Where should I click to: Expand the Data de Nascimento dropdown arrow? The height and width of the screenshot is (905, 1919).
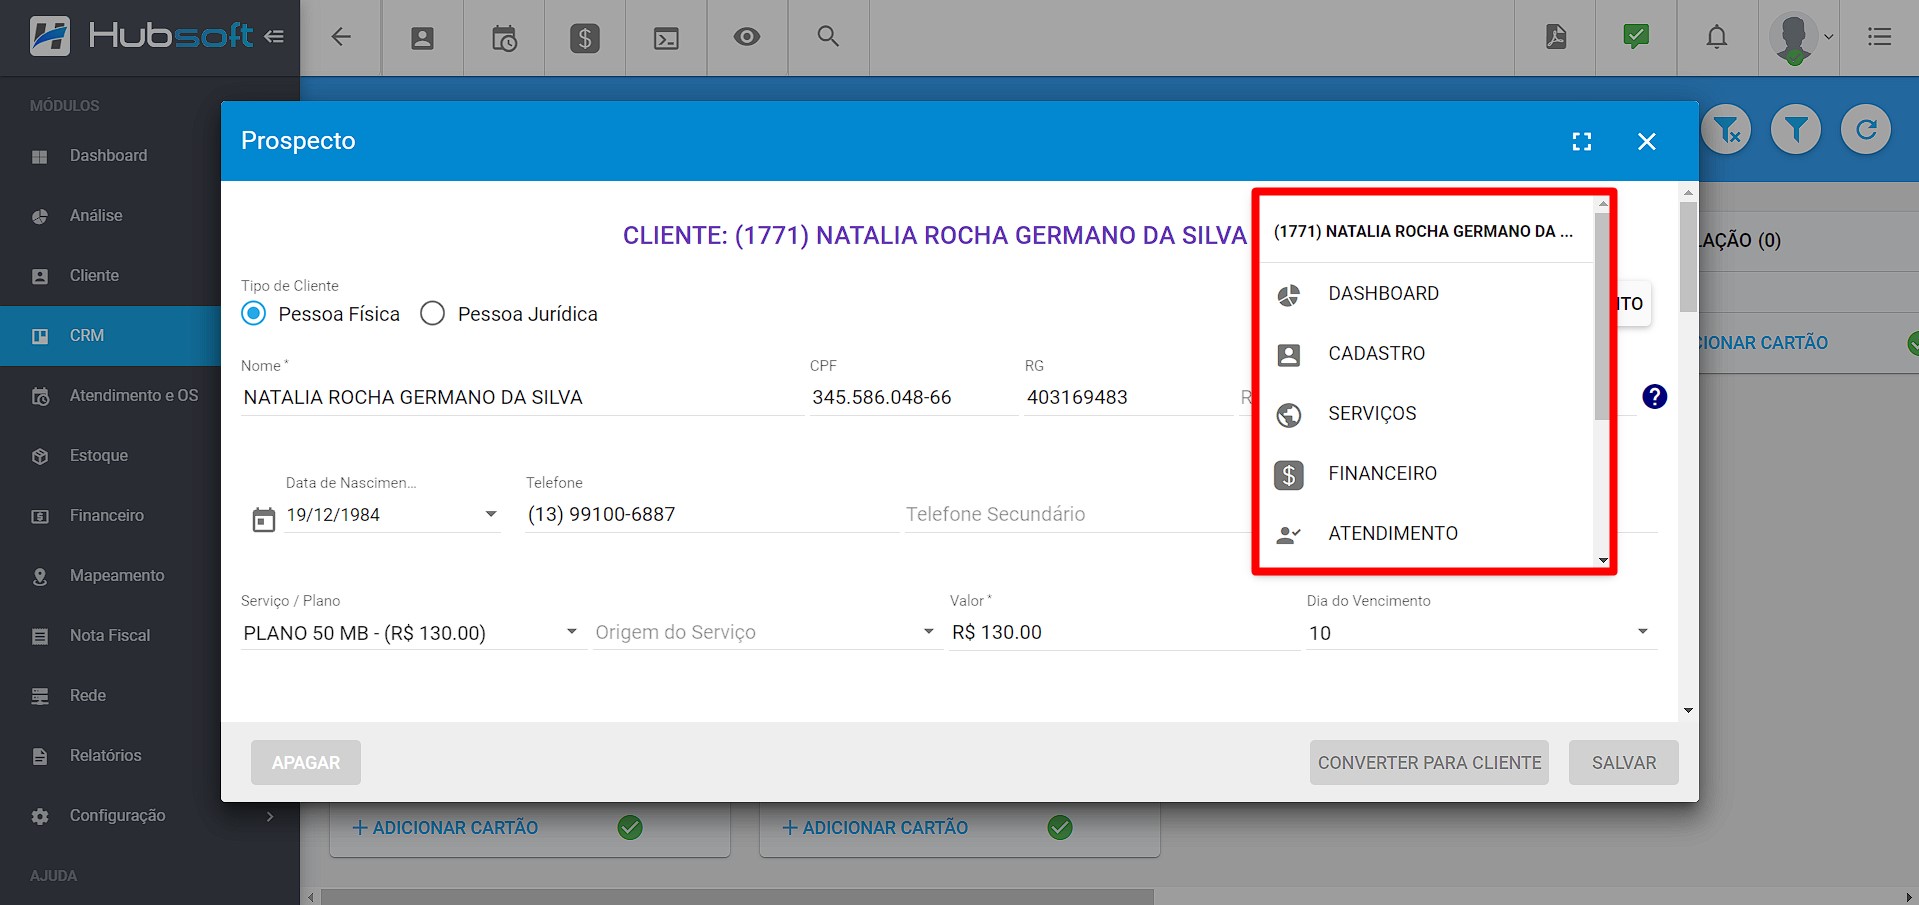coord(491,514)
